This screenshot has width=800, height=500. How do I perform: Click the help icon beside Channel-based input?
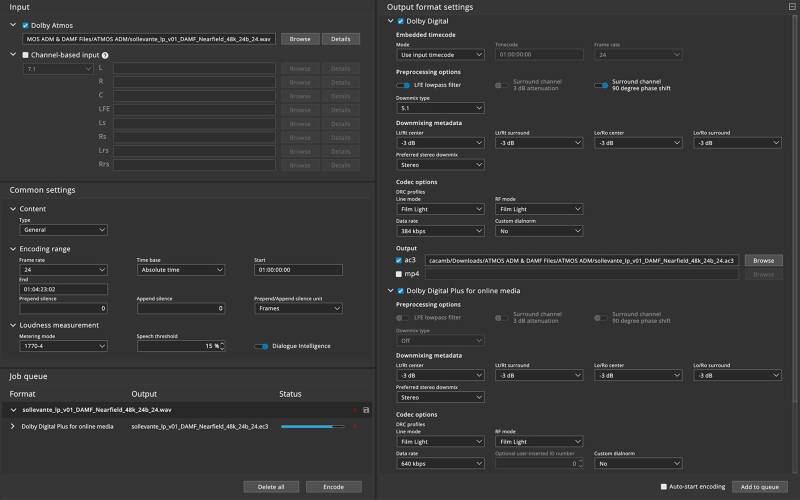105,55
